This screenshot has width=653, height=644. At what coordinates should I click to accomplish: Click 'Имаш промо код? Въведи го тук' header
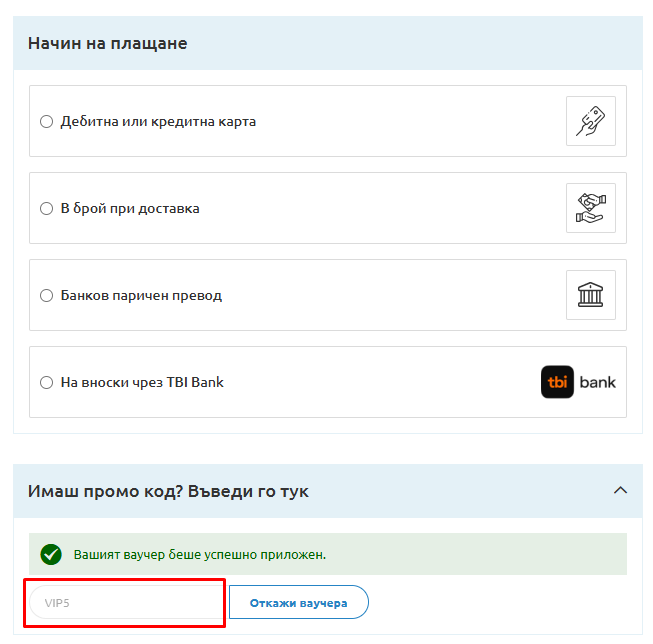(168, 491)
